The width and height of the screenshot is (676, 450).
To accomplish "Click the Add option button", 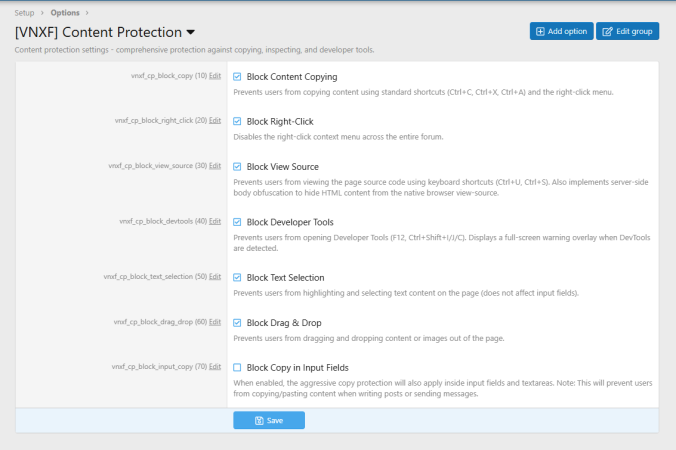I will click(561, 31).
